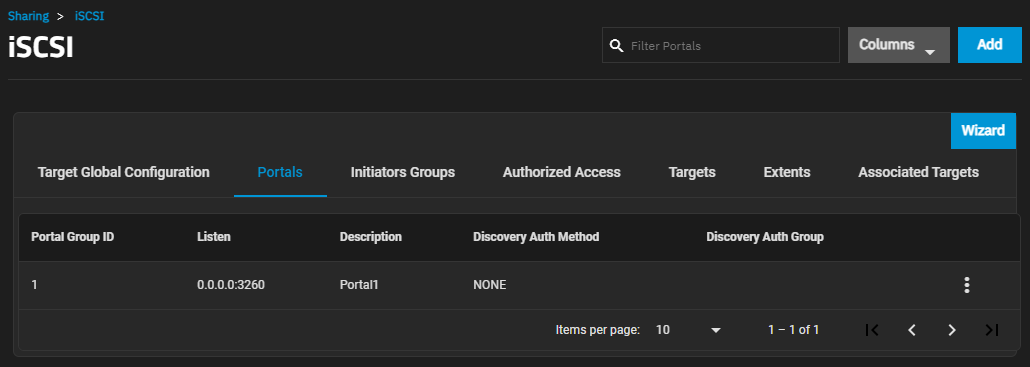This screenshot has height=367, width=1030.
Task: Sort by Discovery Auth Group column header
Action: pyautogui.click(x=765, y=236)
